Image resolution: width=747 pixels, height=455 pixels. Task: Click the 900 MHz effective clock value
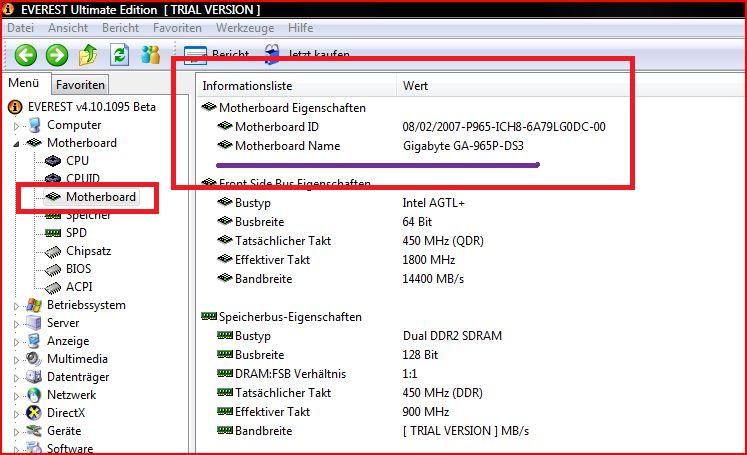(425, 412)
